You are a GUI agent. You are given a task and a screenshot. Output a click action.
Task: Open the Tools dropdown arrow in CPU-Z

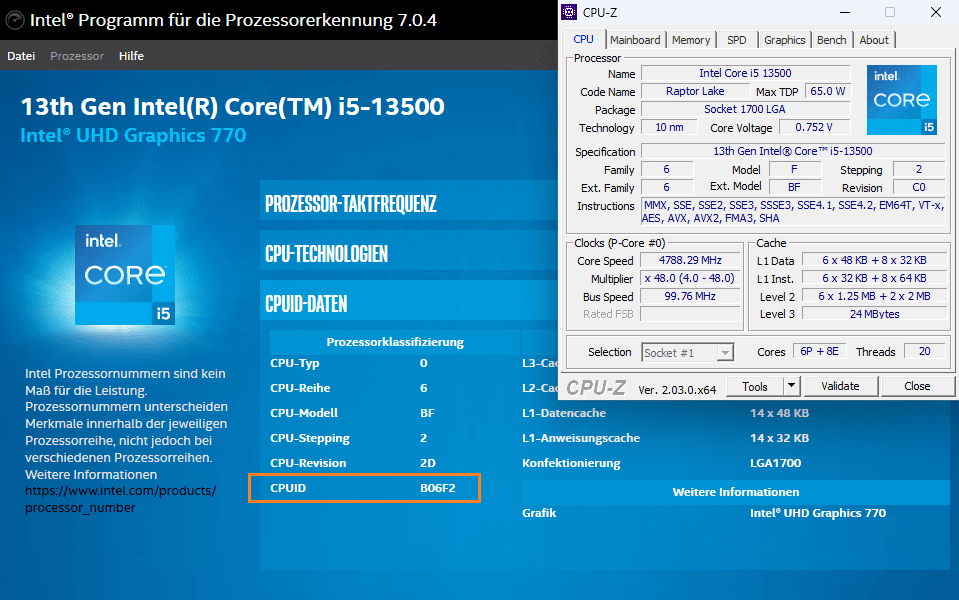791,386
